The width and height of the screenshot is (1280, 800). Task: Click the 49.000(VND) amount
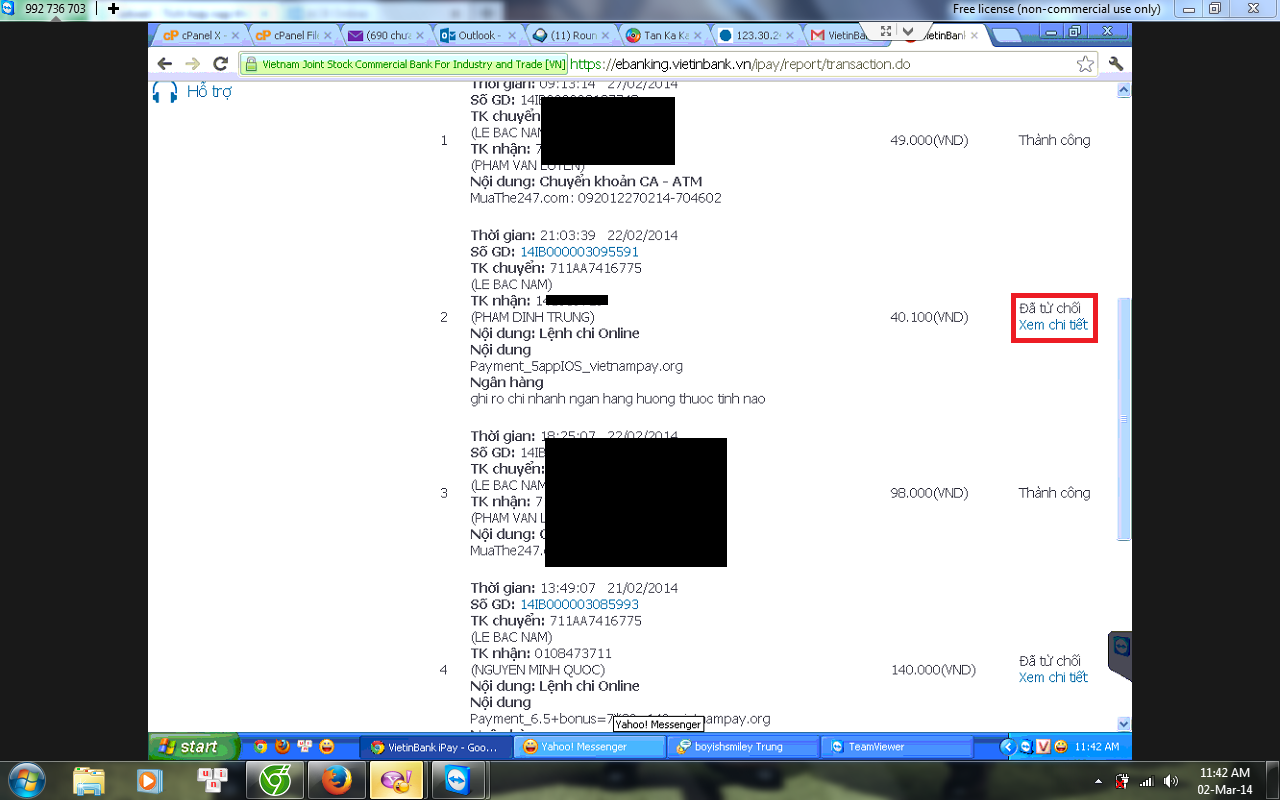click(929, 141)
